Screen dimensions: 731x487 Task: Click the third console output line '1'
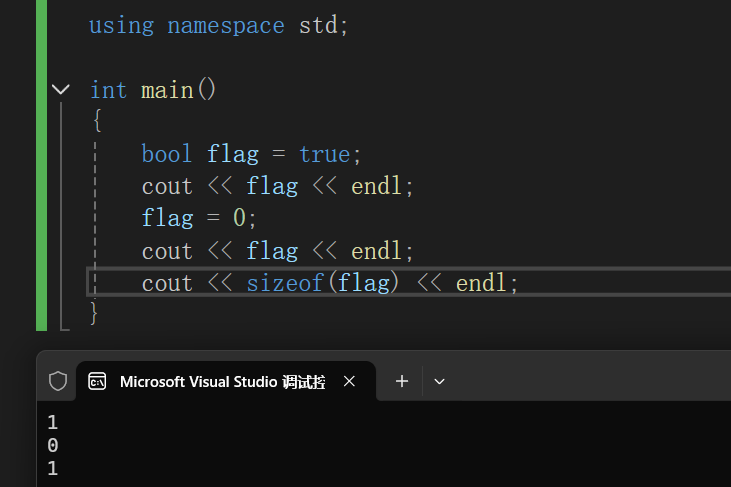point(53,468)
